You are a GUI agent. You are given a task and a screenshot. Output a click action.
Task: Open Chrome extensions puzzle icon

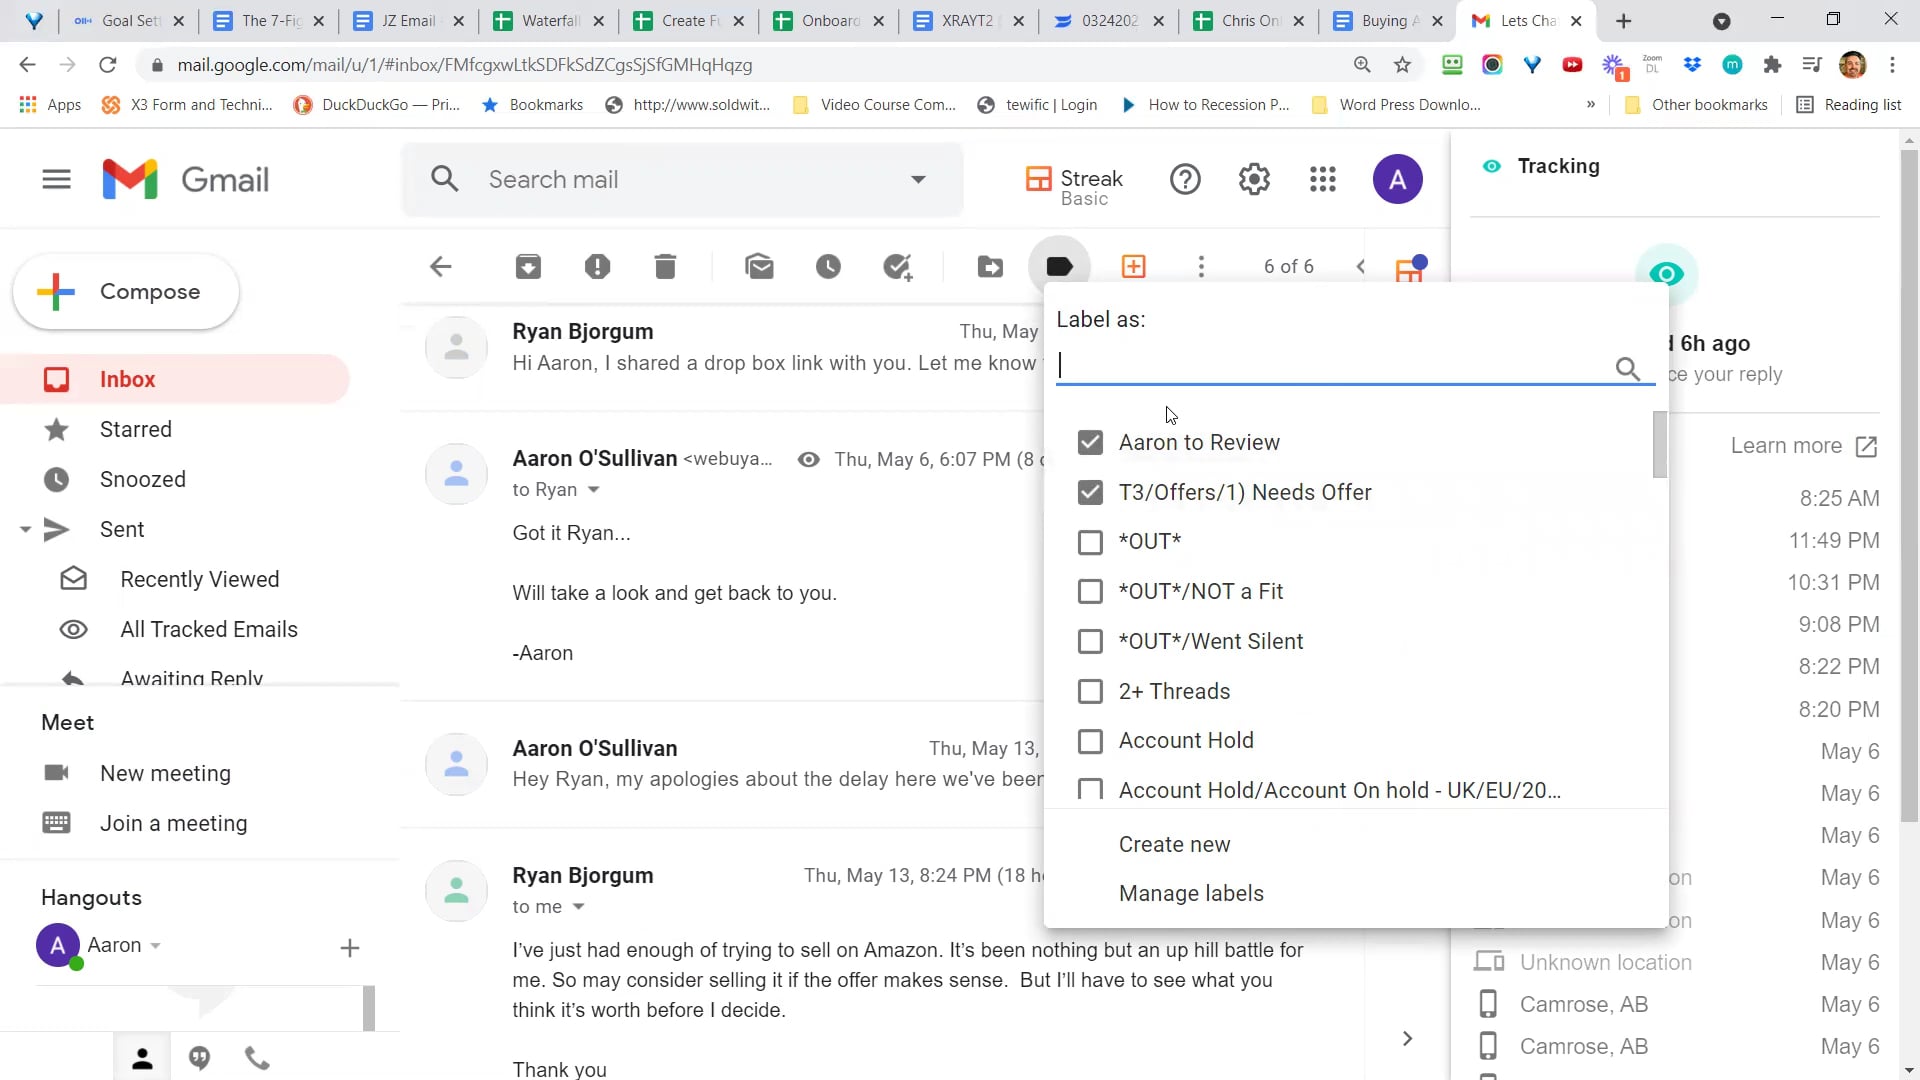1772,65
